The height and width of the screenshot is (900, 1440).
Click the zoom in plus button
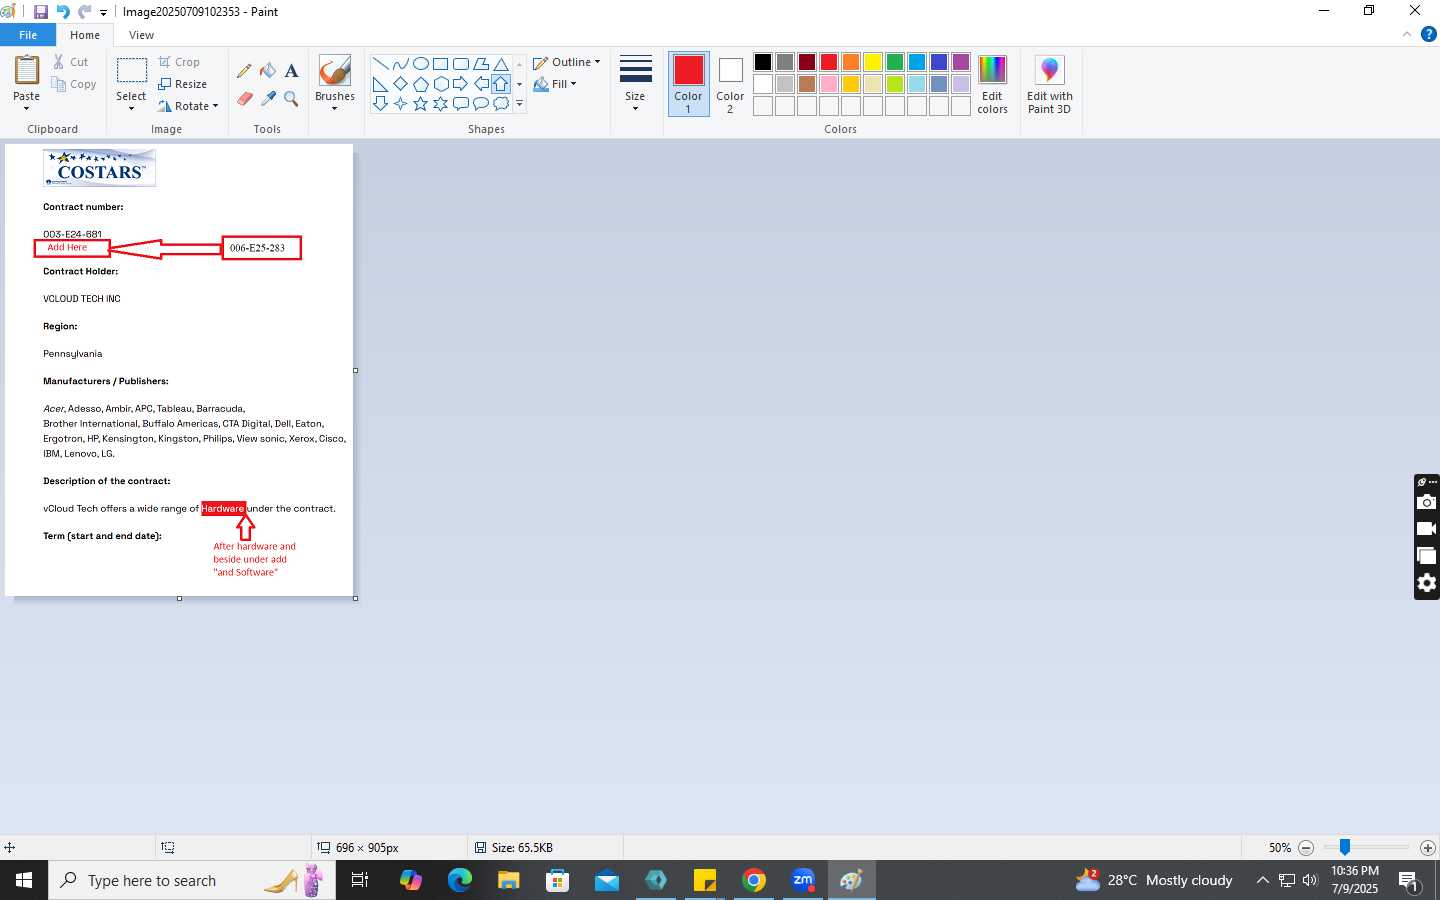(1428, 847)
